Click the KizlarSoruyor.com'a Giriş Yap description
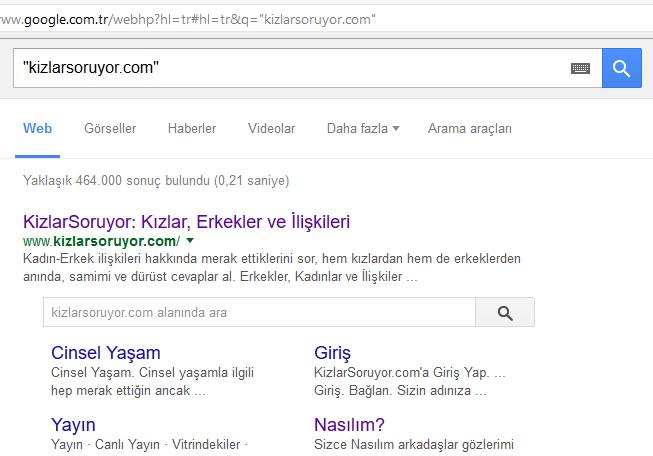 [409, 381]
